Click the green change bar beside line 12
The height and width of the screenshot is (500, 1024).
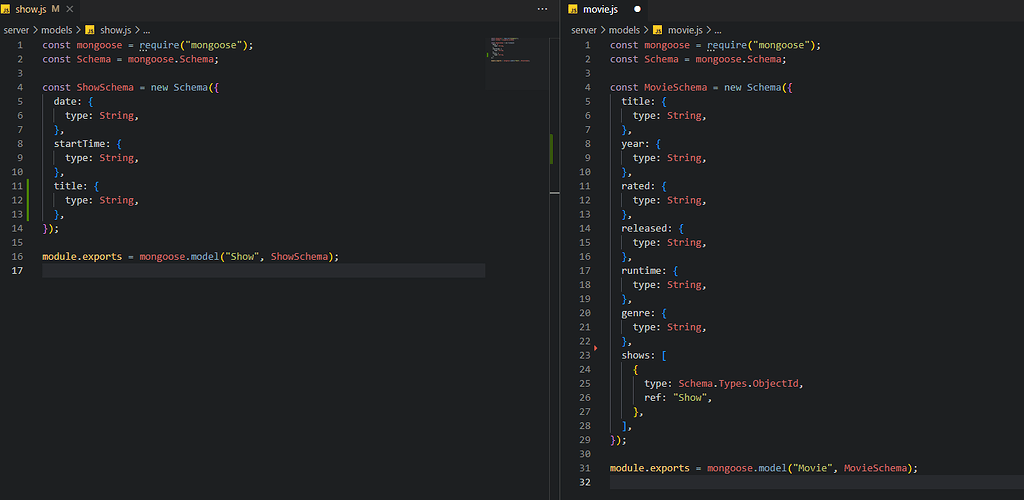click(30, 200)
